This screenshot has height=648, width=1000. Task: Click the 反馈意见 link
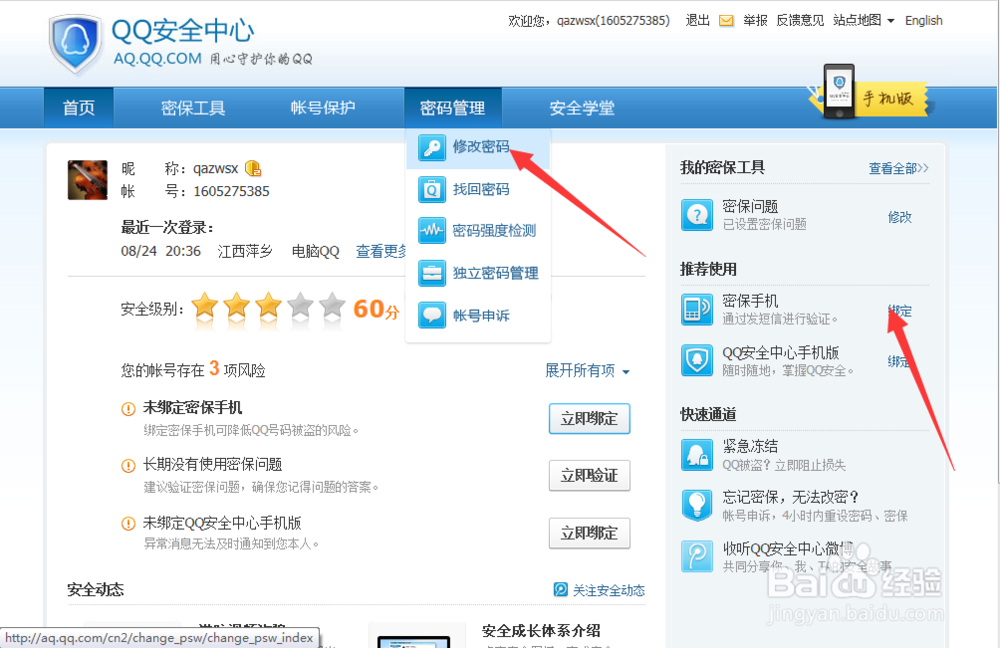[800, 20]
